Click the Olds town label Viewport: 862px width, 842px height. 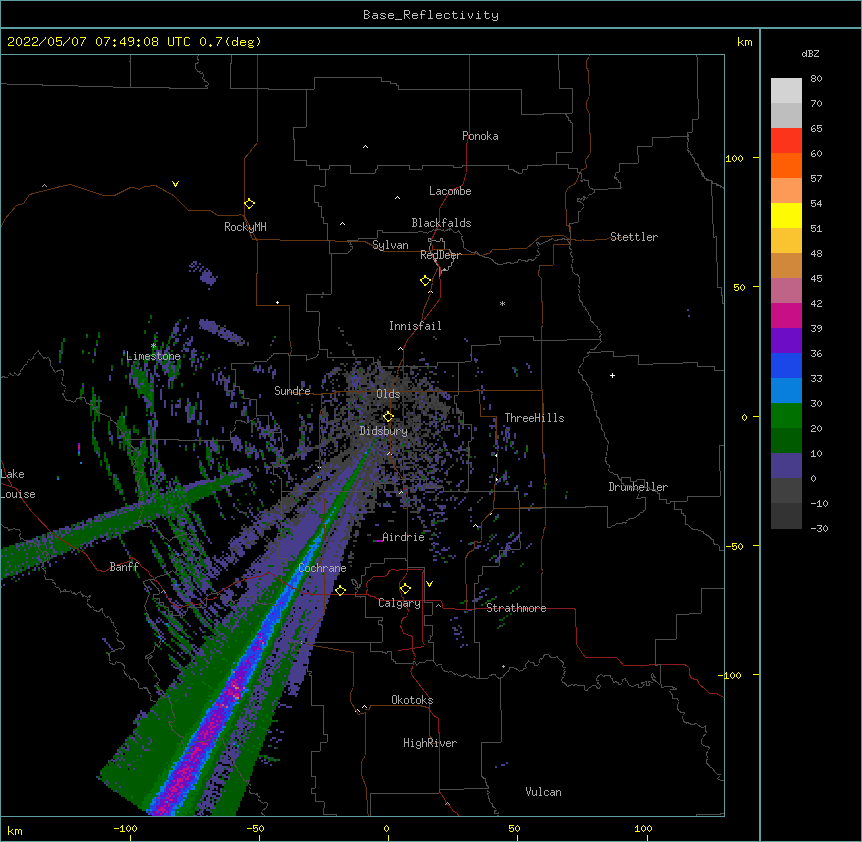[x=388, y=394]
